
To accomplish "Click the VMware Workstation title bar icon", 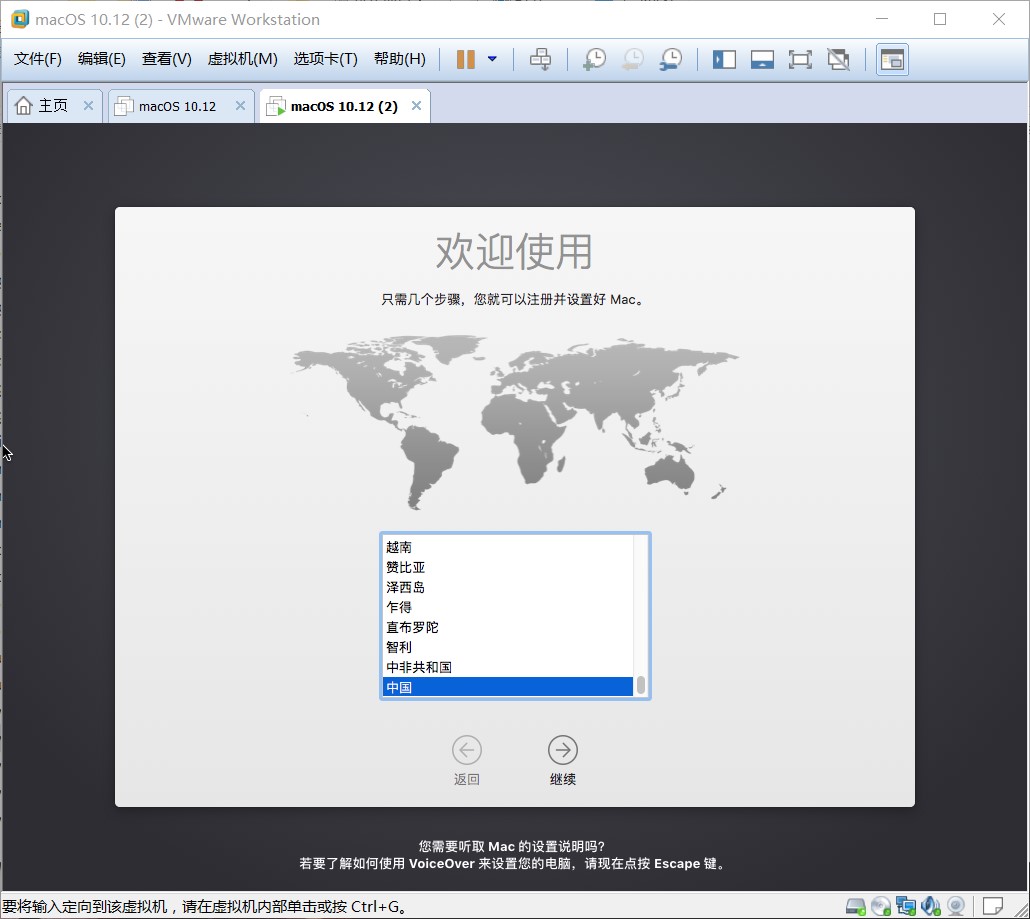I will 20,19.
